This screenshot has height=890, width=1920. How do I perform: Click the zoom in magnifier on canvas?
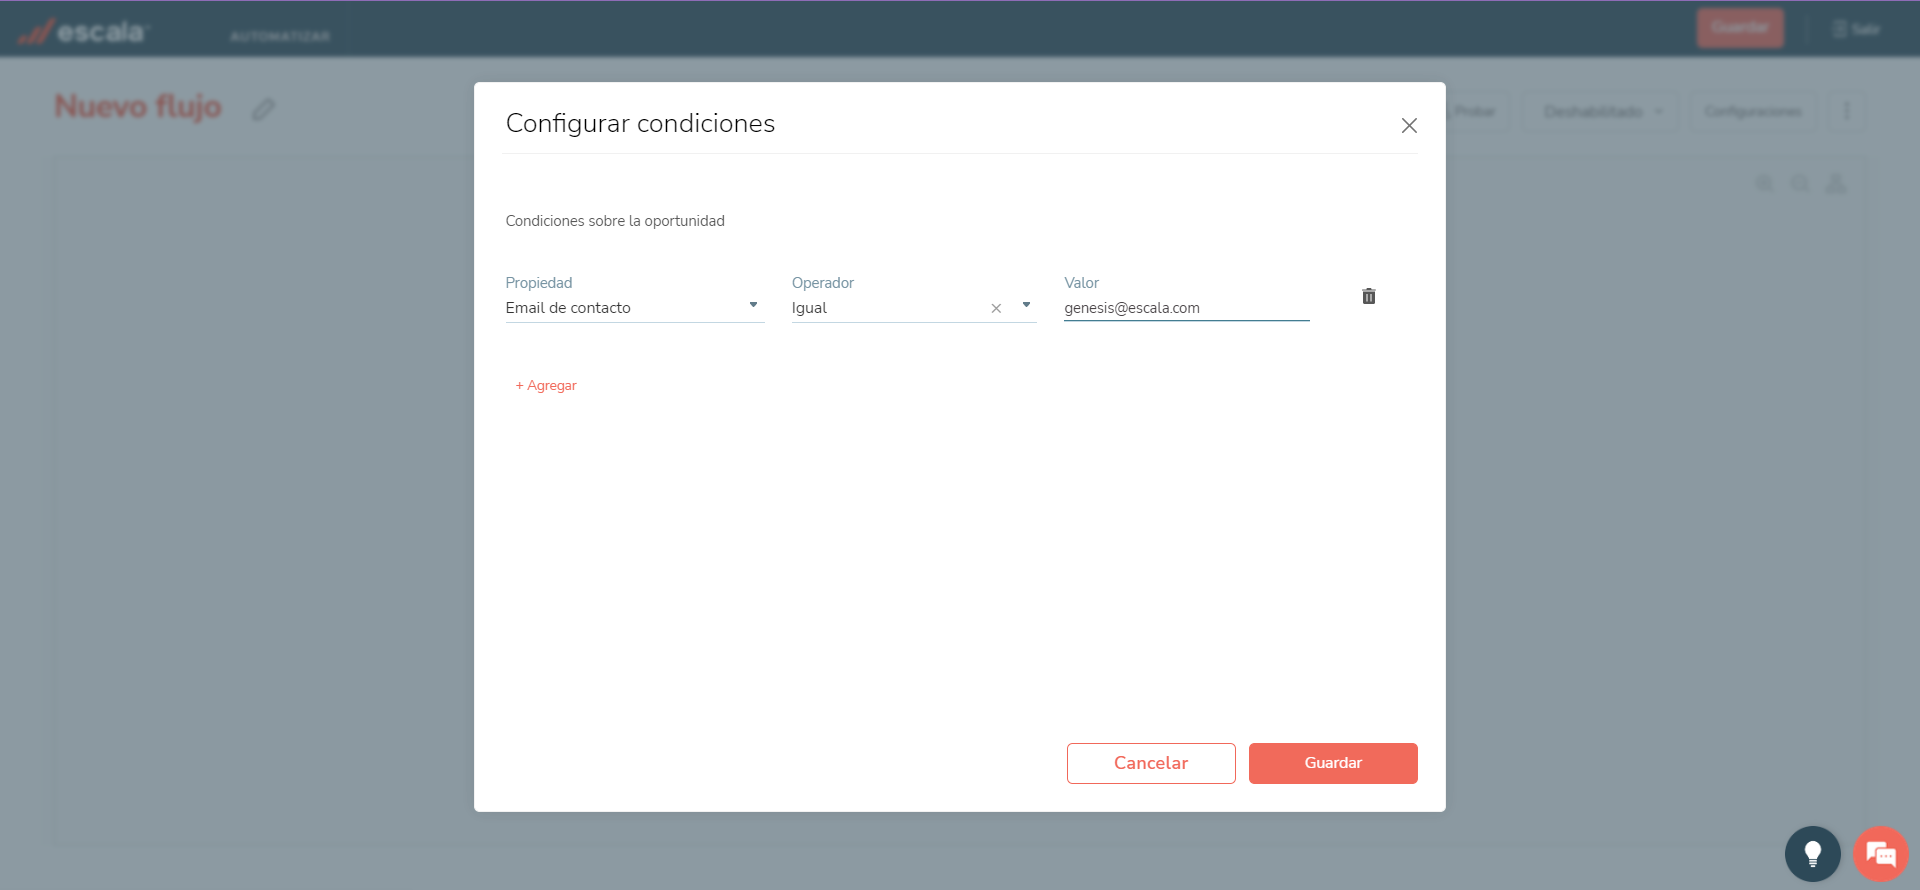[1765, 184]
